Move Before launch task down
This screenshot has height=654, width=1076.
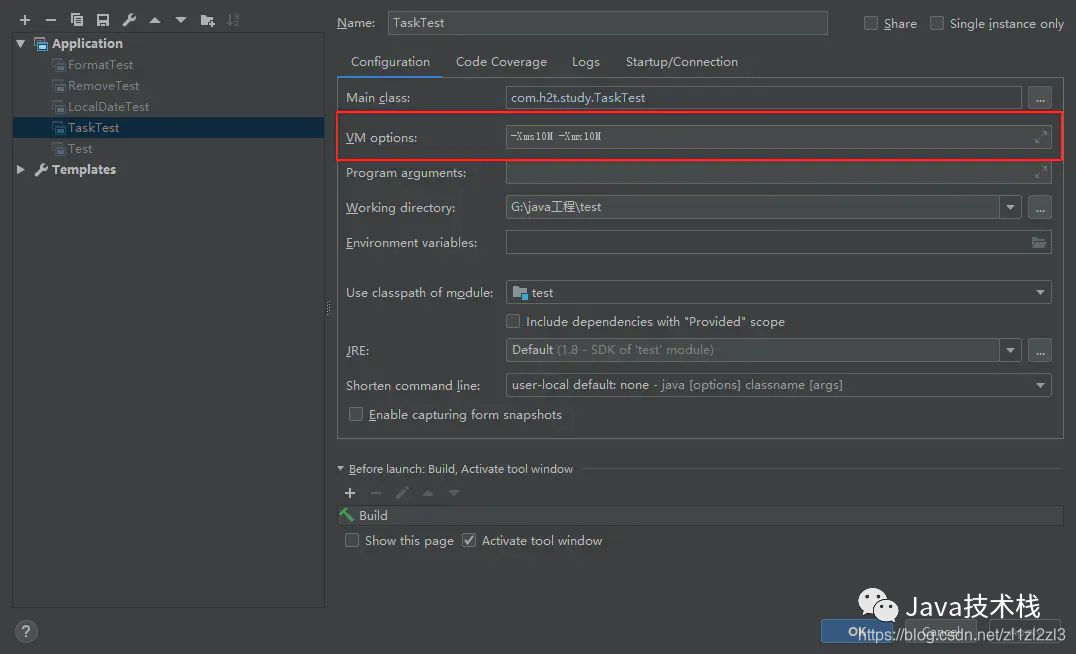[454, 493]
